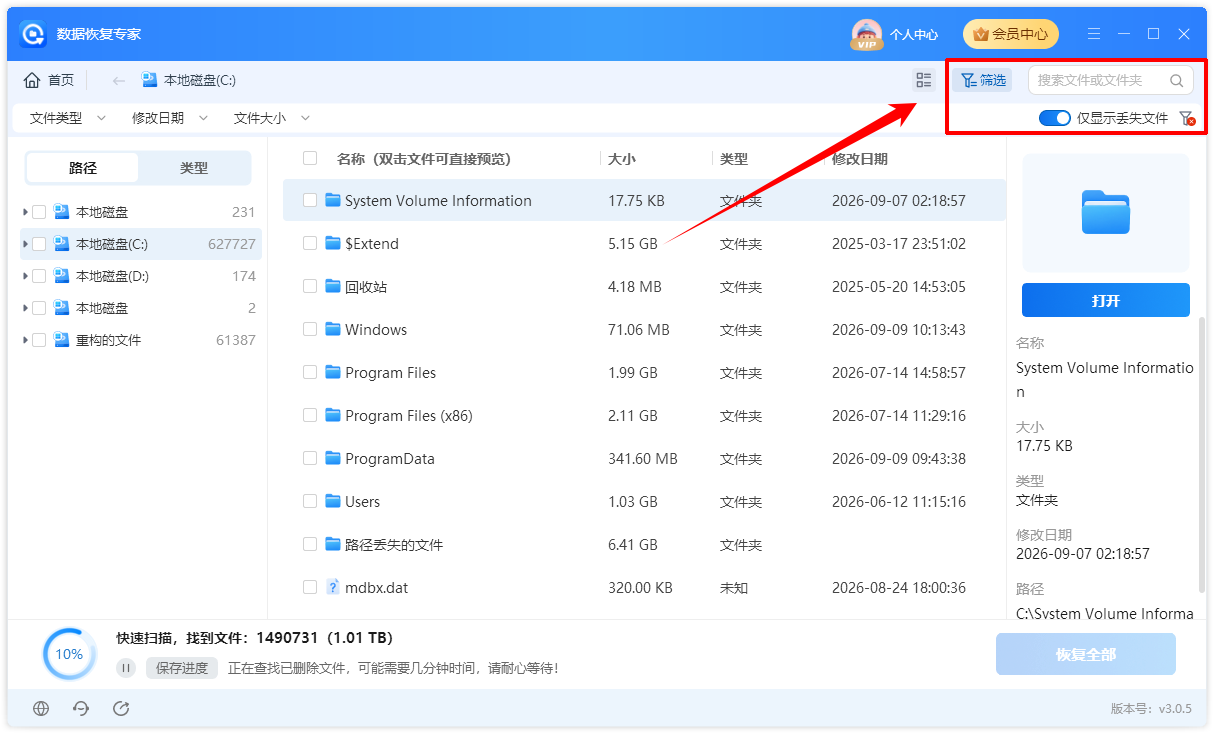Check the 路径丢失的文件 row checkbox
1214x734 pixels.
(310, 544)
